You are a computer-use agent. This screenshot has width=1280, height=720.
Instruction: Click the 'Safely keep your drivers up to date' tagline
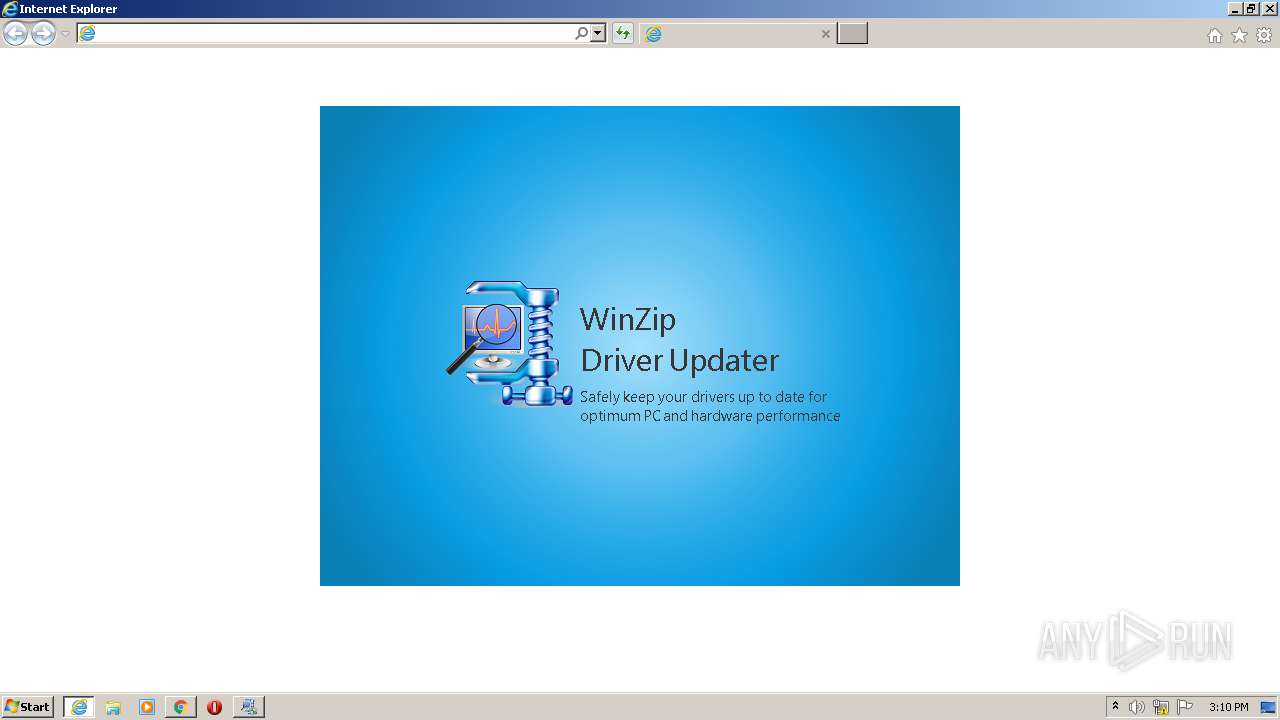pyautogui.click(x=710, y=406)
